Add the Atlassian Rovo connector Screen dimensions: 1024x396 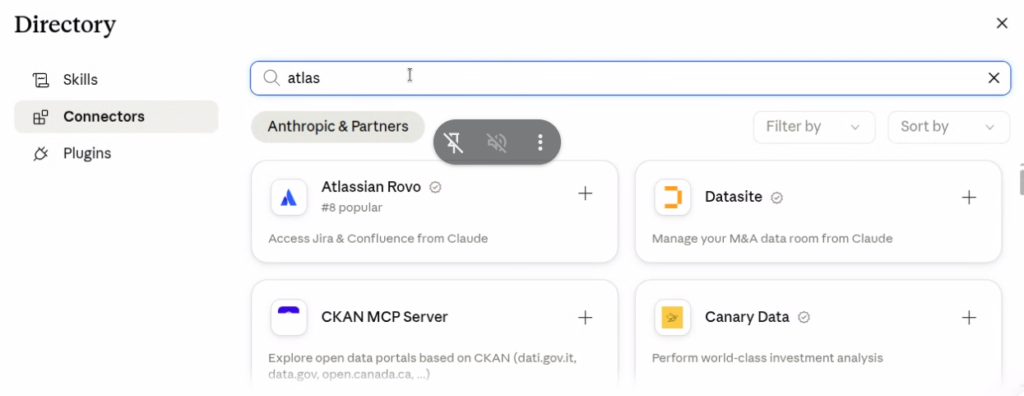tap(585, 193)
